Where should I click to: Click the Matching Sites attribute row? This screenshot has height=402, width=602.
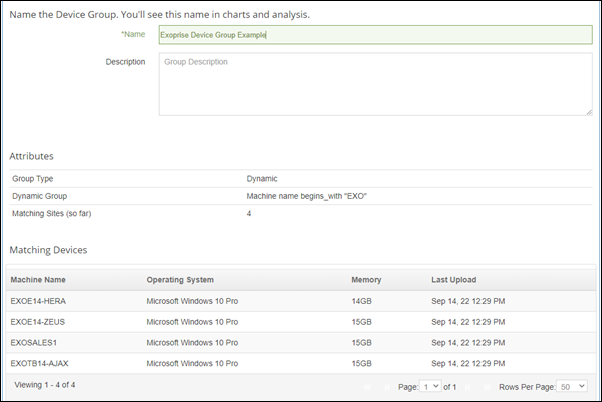point(300,214)
